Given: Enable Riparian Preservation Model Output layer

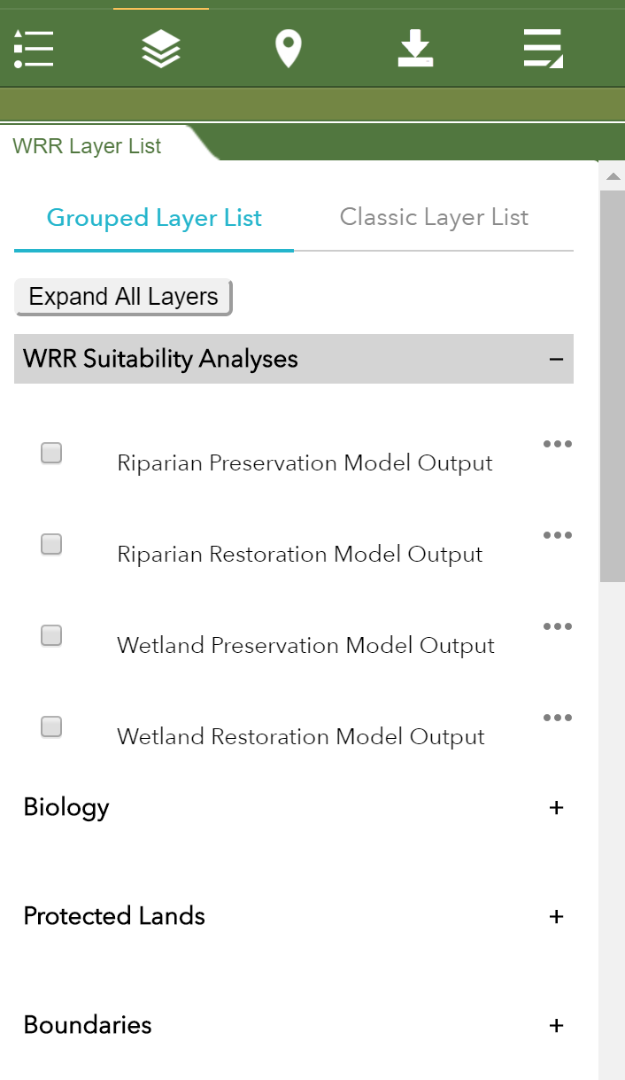Looking at the screenshot, I should tap(51, 453).
